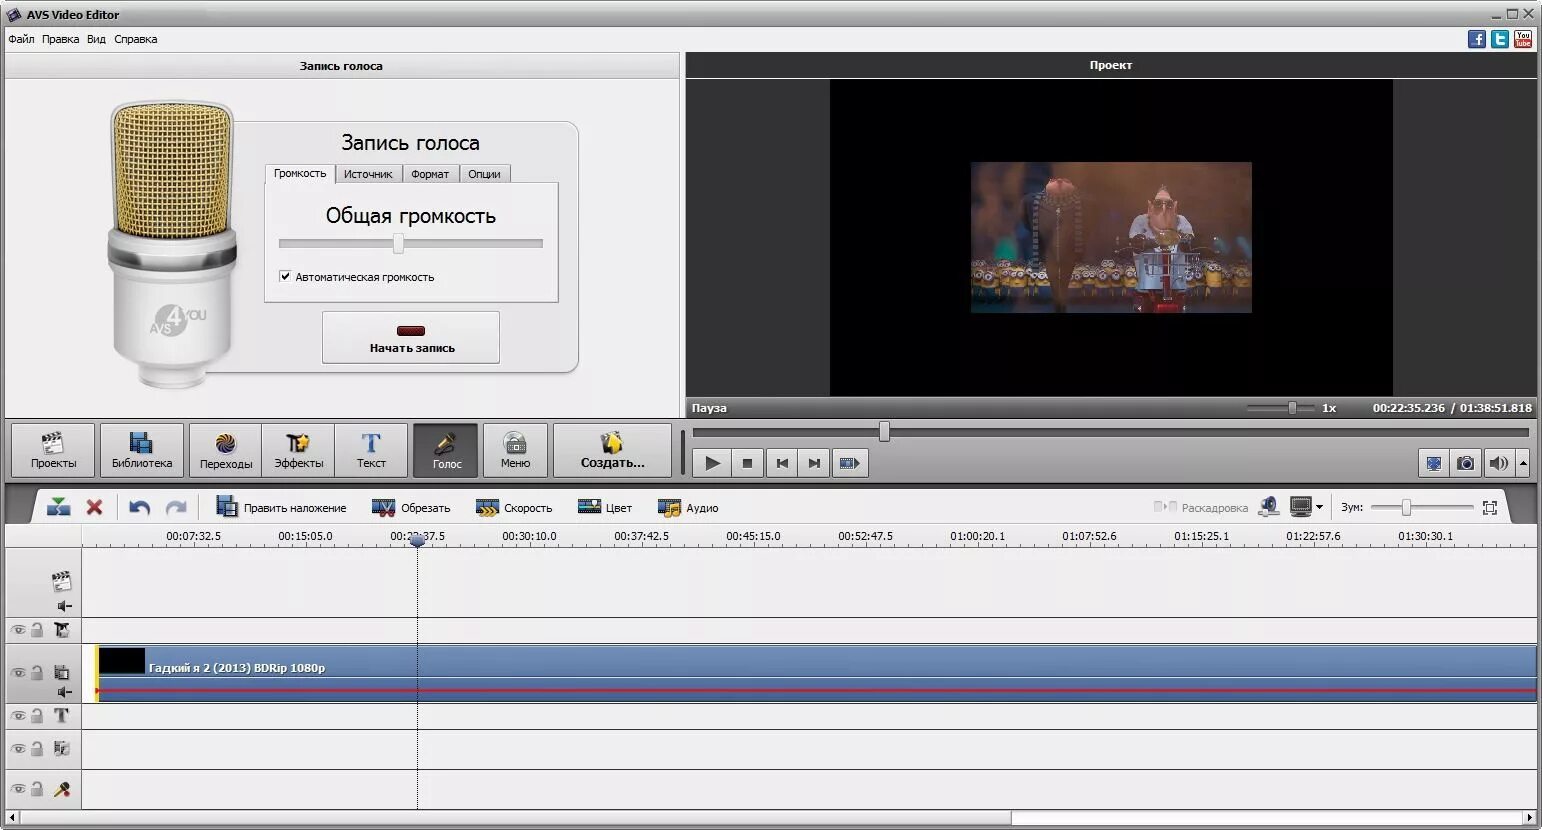The image size is (1542, 830).
Task: Click the Создать... produce button
Action: (612, 450)
